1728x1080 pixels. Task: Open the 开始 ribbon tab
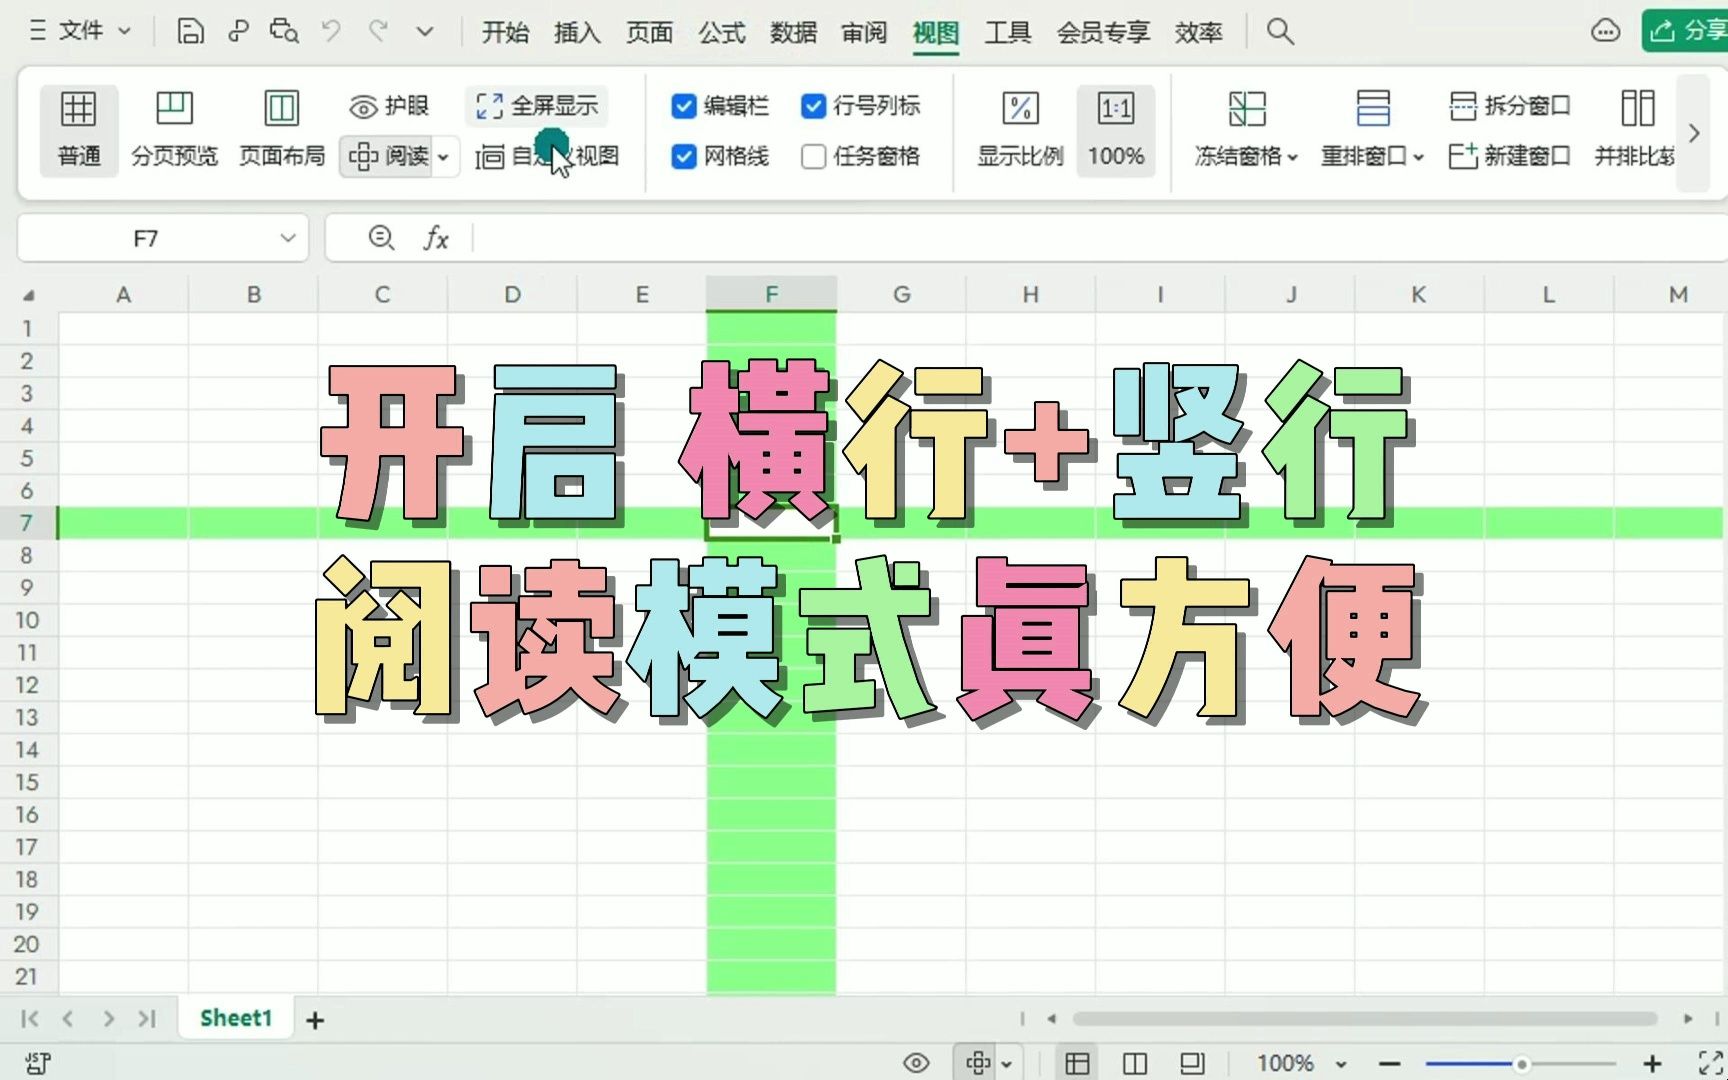505,32
